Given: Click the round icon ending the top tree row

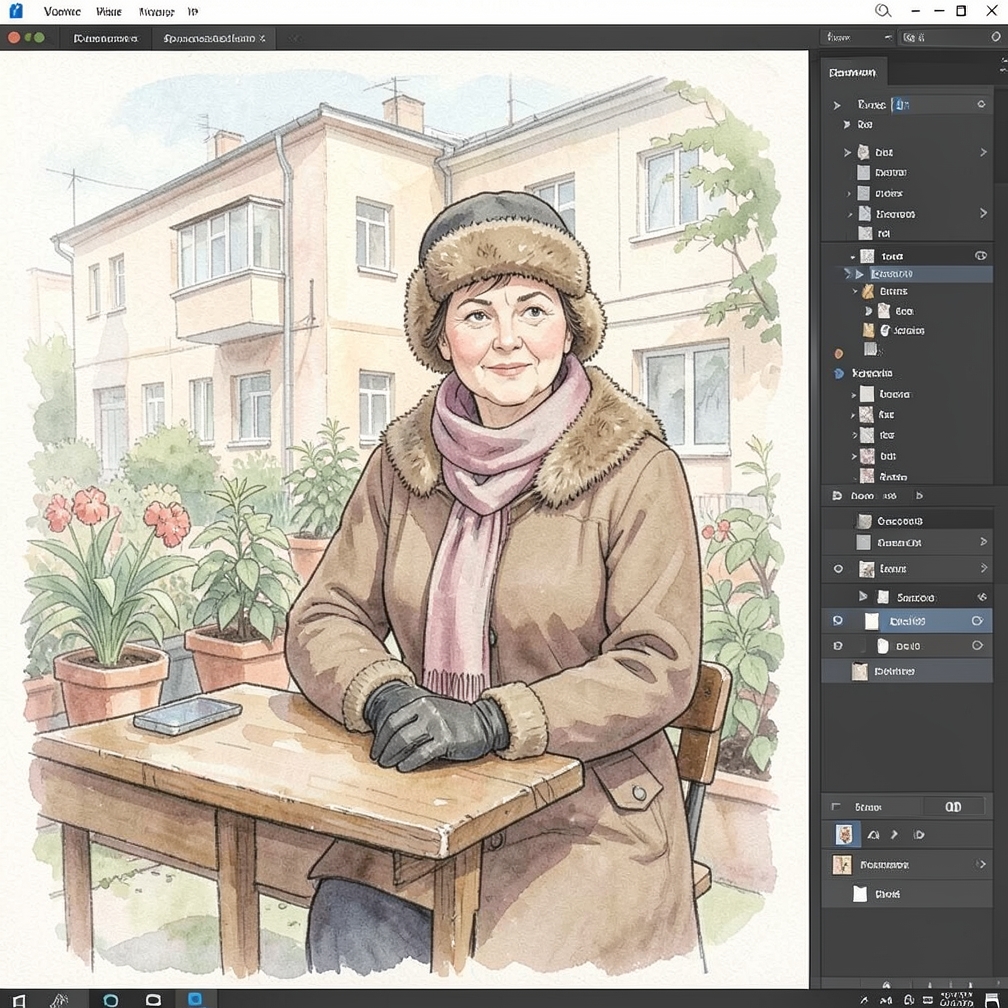Looking at the screenshot, I should point(981,104).
